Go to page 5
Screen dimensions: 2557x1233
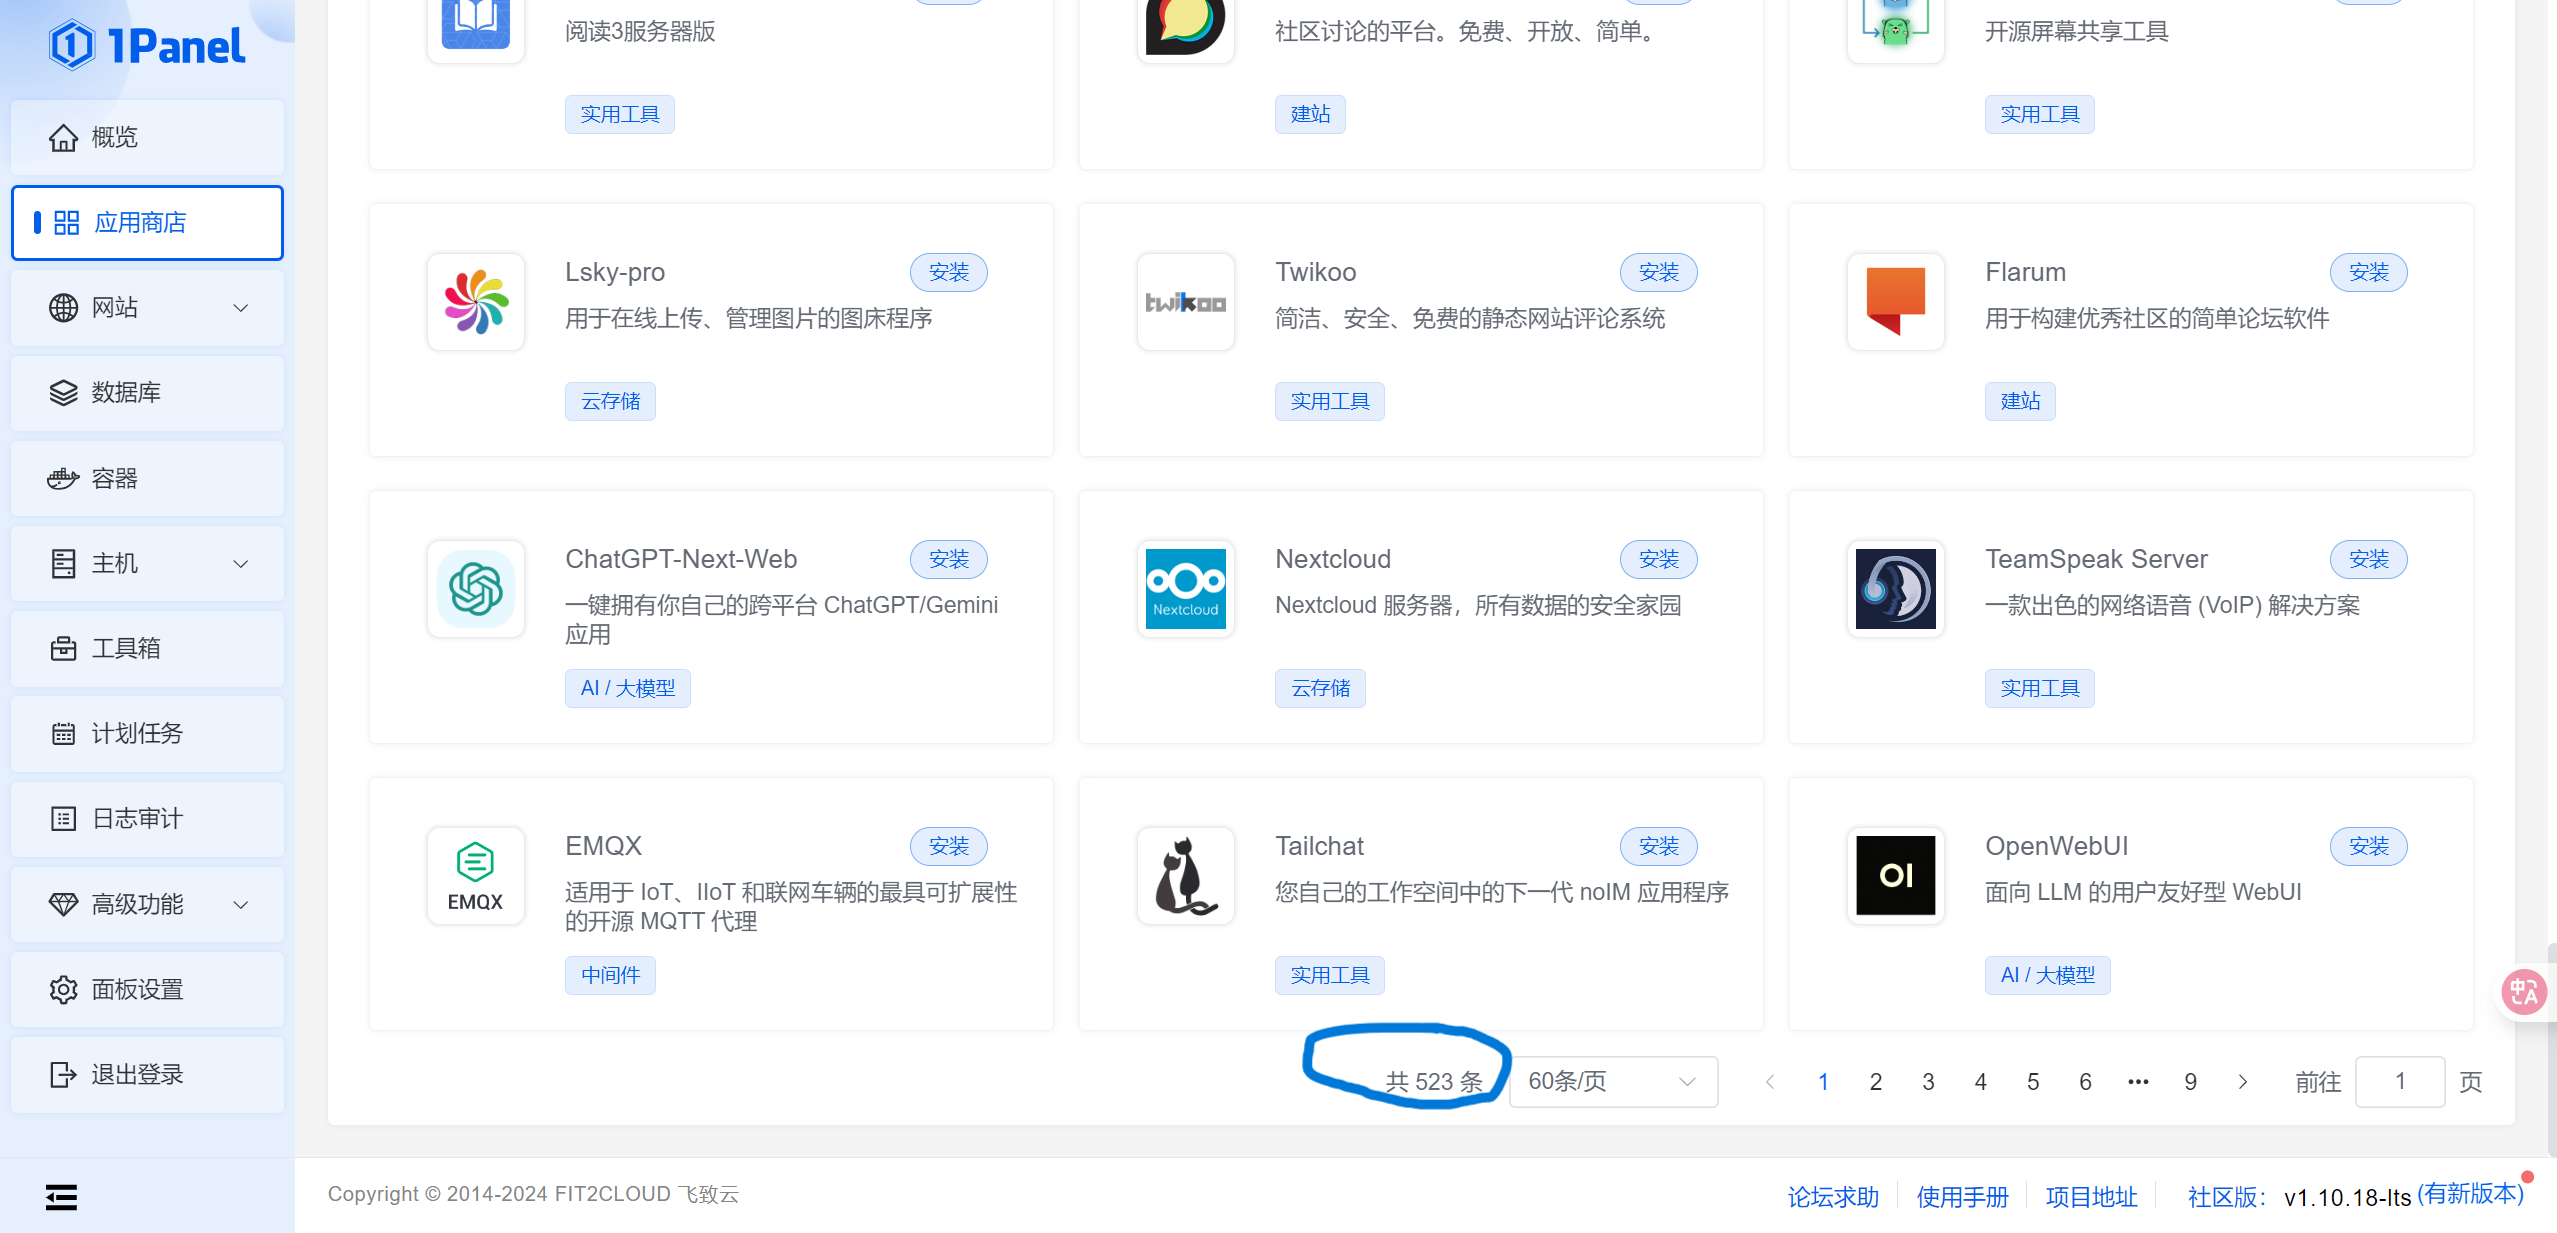(2033, 1082)
